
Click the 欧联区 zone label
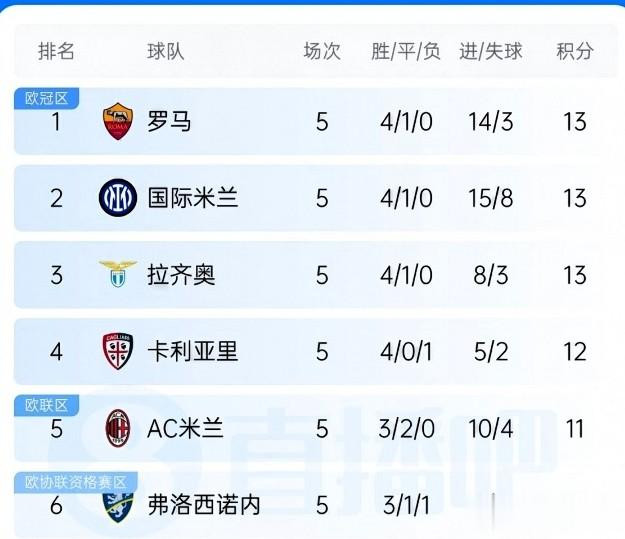pyautogui.click(x=47, y=405)
